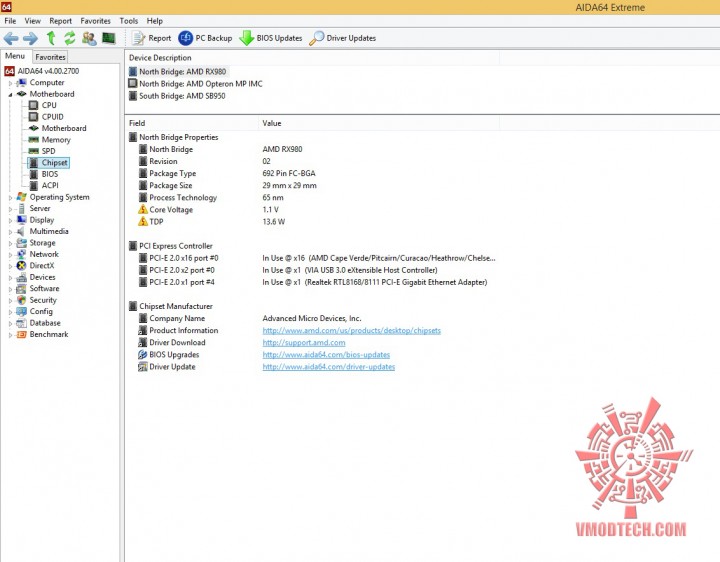Select the Chipset tree item
This screenshot has height=562, width=720.
(x=55, y=163)
